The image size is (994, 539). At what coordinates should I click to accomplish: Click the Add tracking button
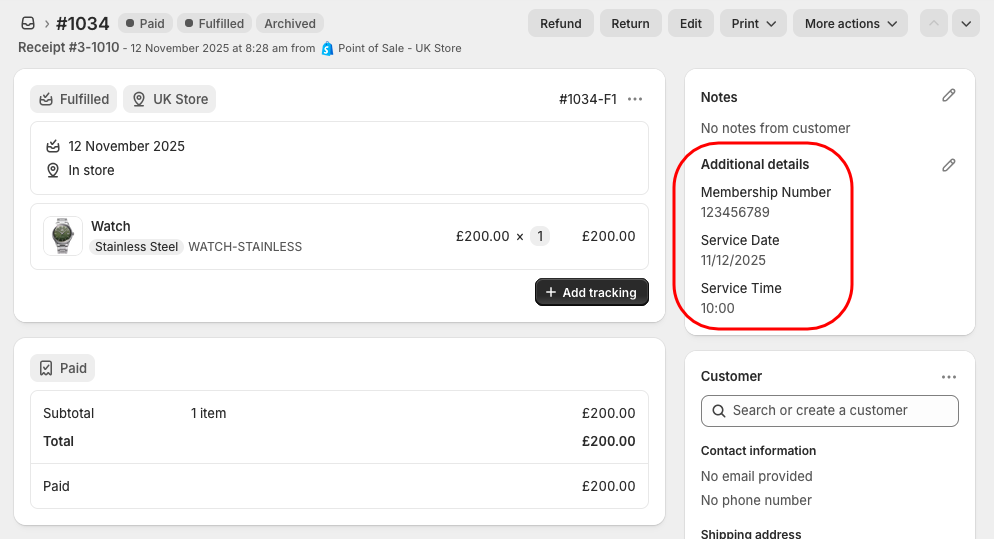coord(591,292)
